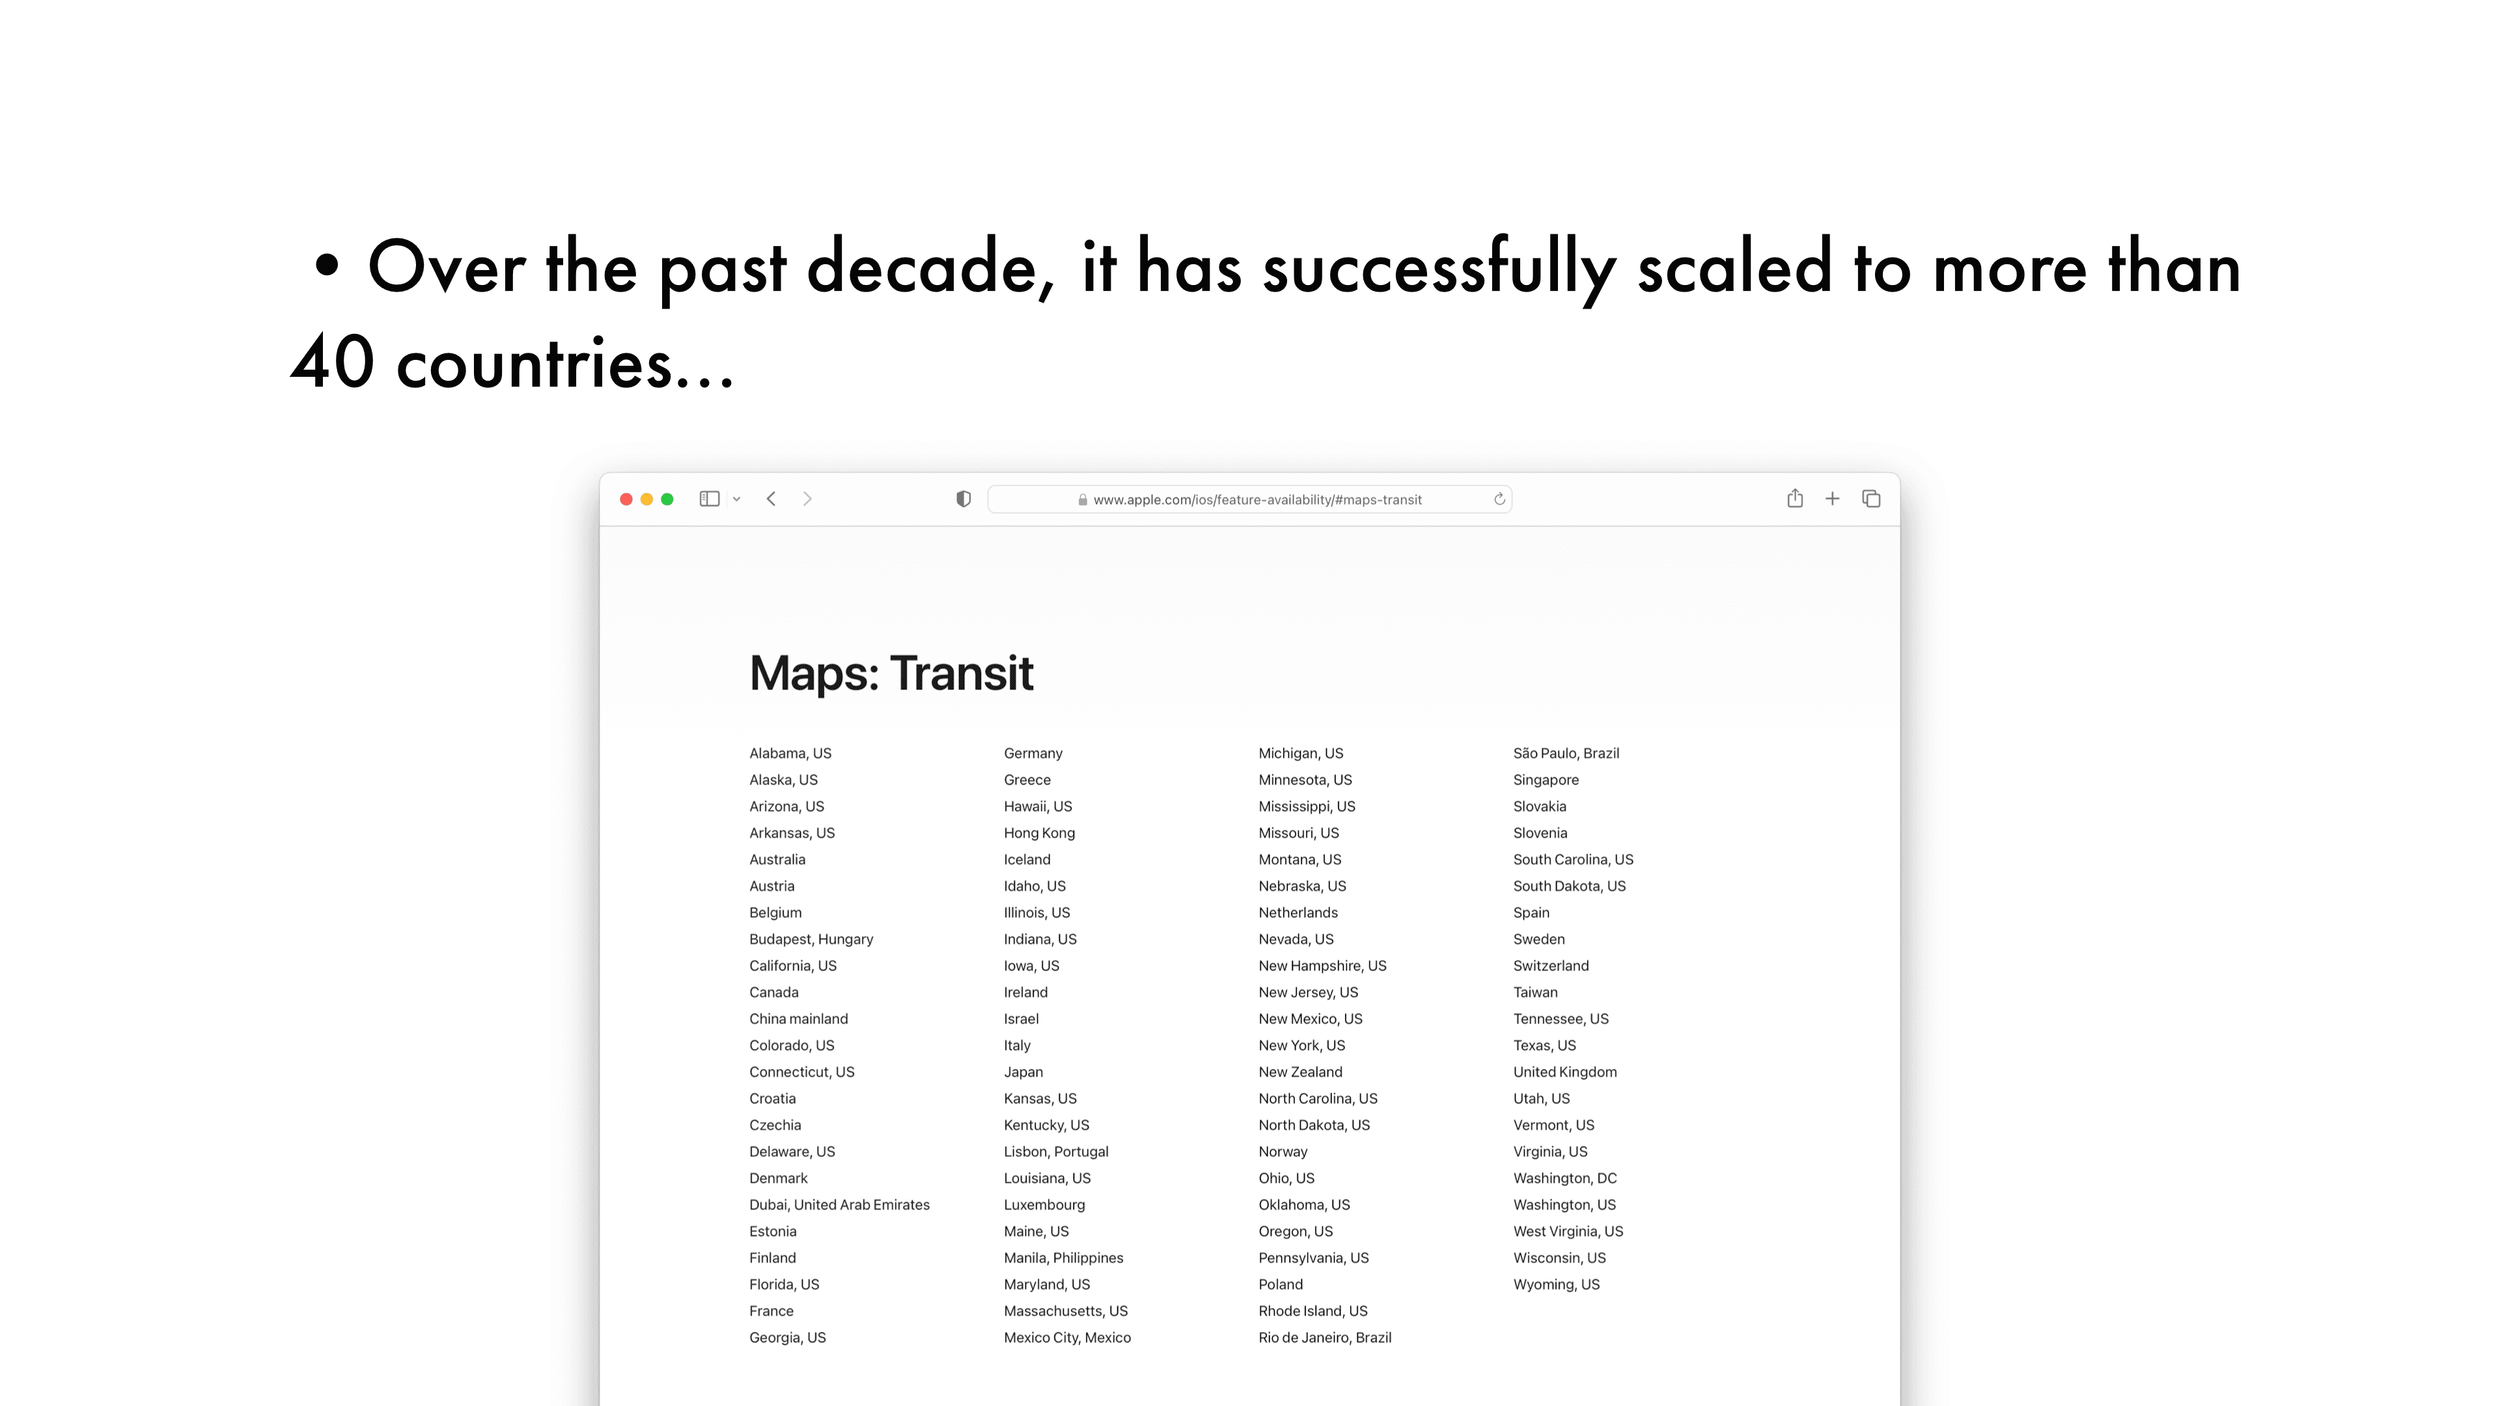Select 'Luxembourg' entry
Screen dimensions: 2500x1406
point(1044,1205)
